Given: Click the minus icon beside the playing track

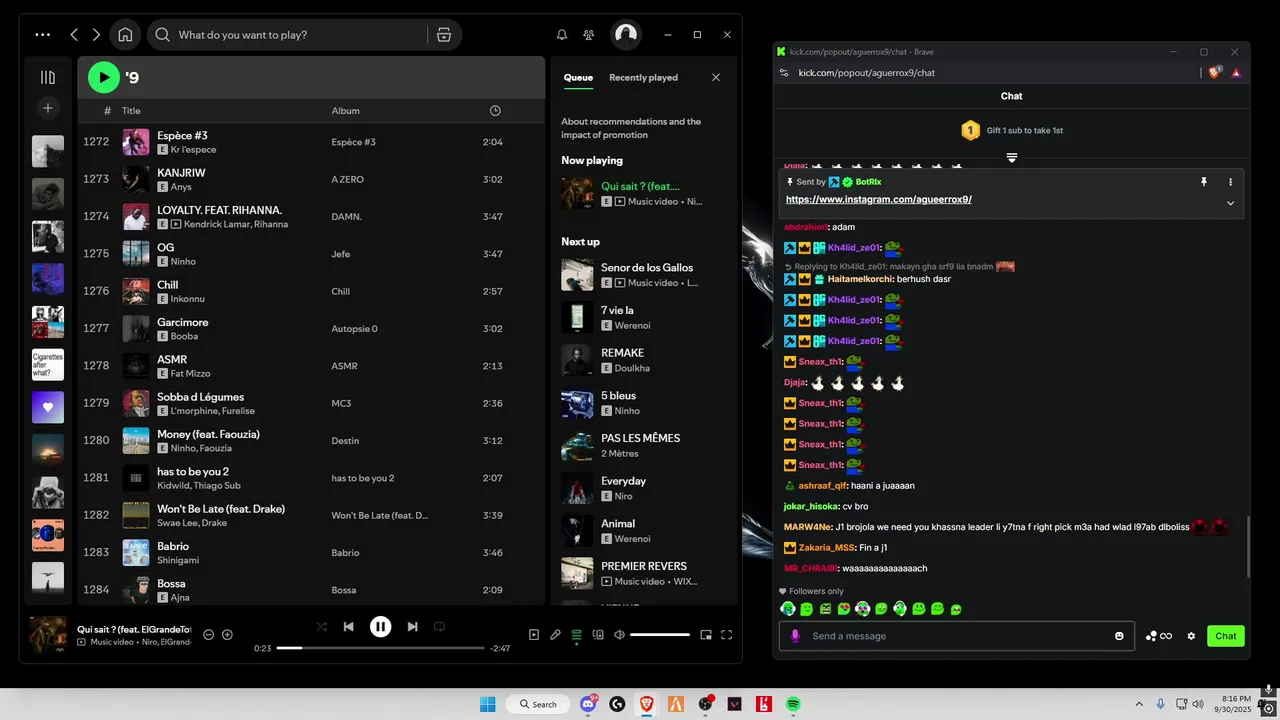Looking at the screenshot, I should [x=209, y=635].
